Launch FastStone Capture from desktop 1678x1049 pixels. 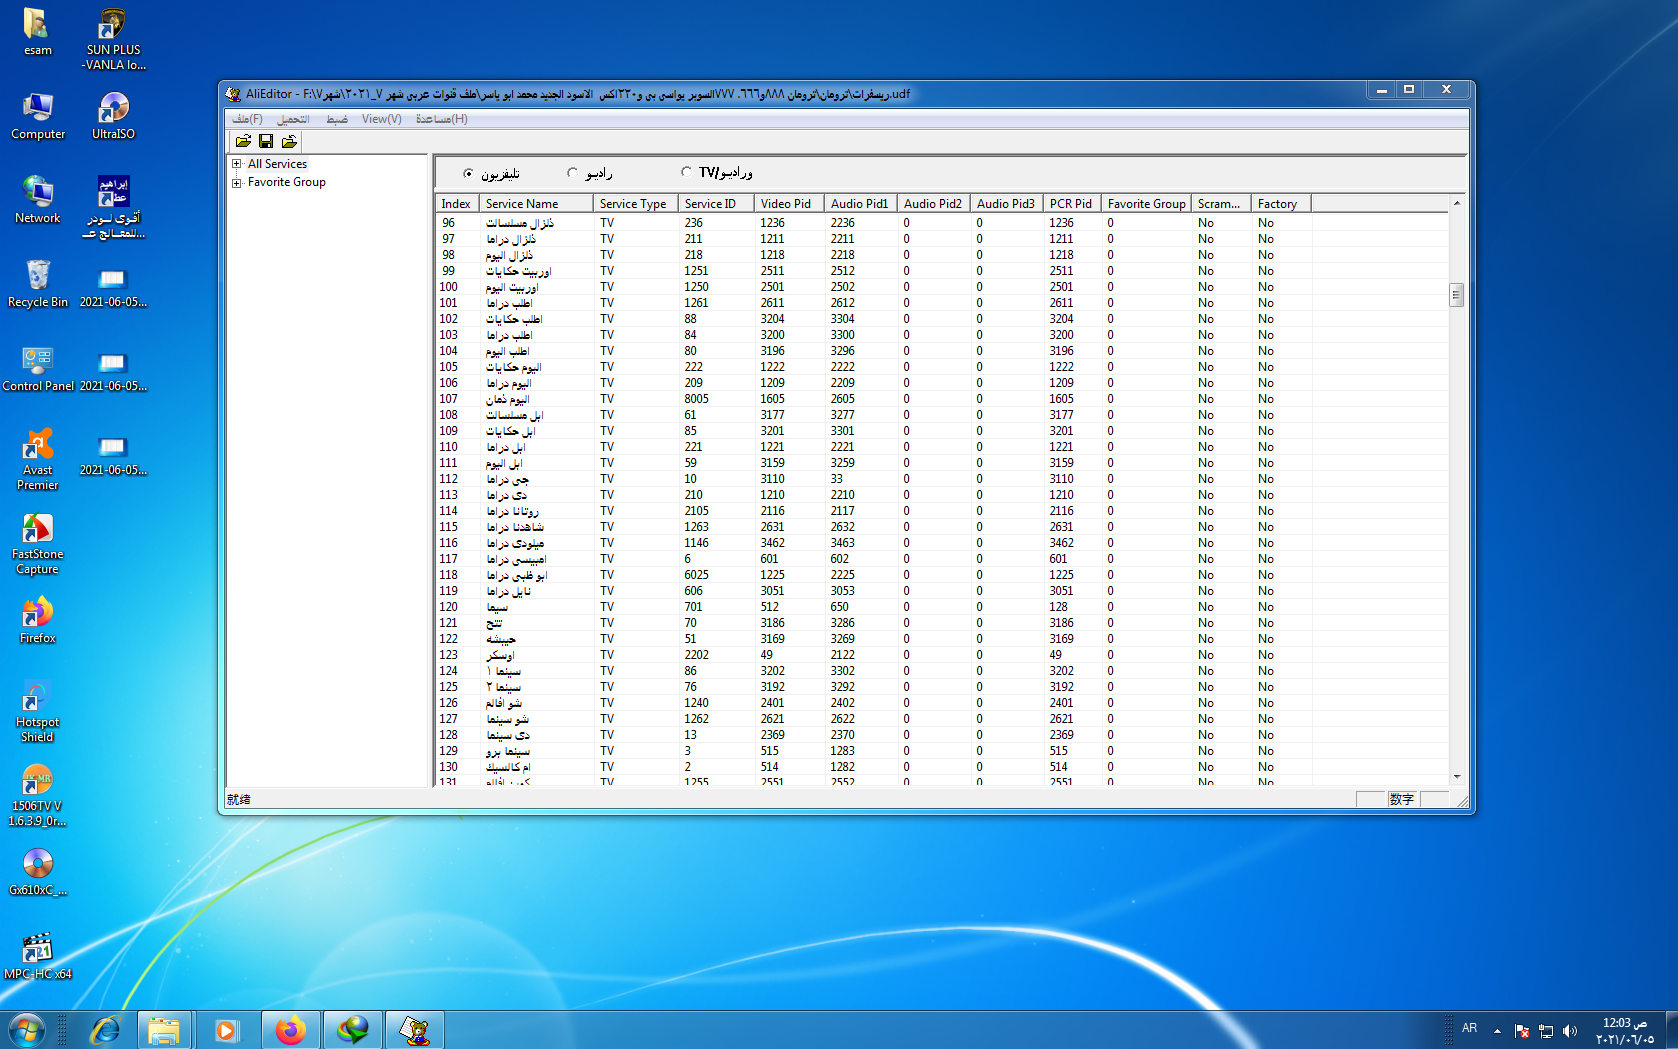(x=38, y=543)
